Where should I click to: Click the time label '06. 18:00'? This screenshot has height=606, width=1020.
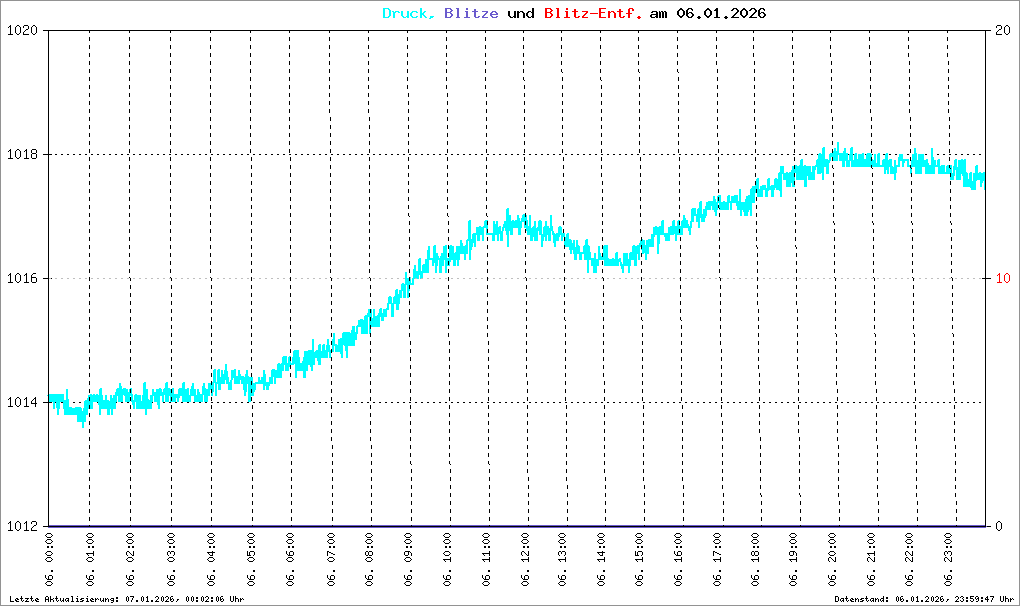[x=756, y=560]
